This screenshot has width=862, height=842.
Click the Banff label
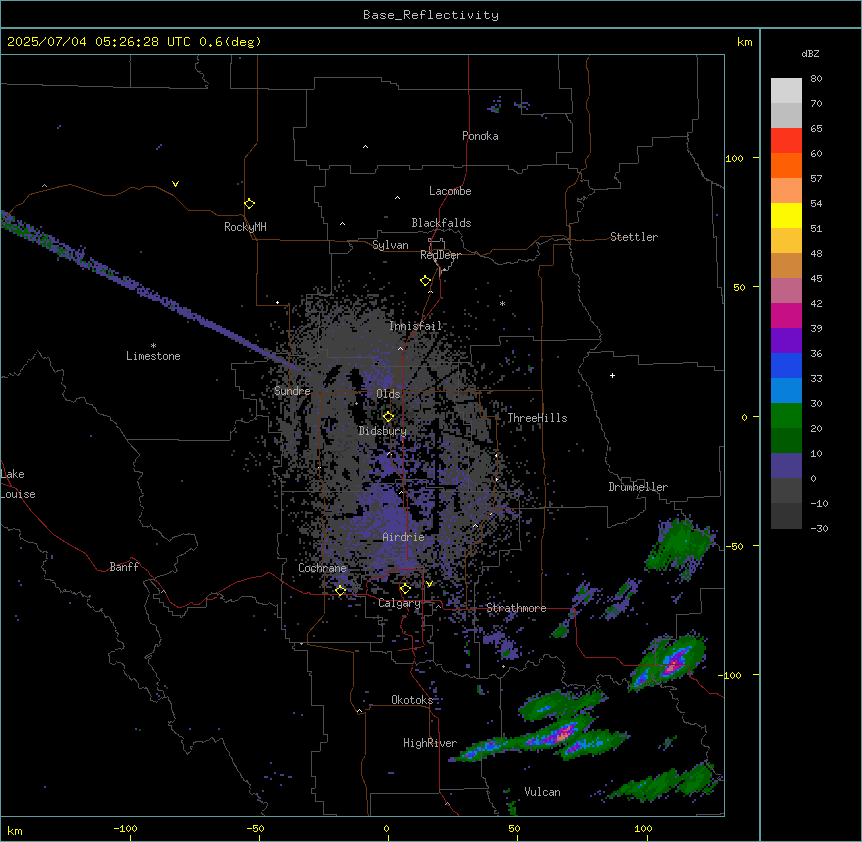[124, 567]
